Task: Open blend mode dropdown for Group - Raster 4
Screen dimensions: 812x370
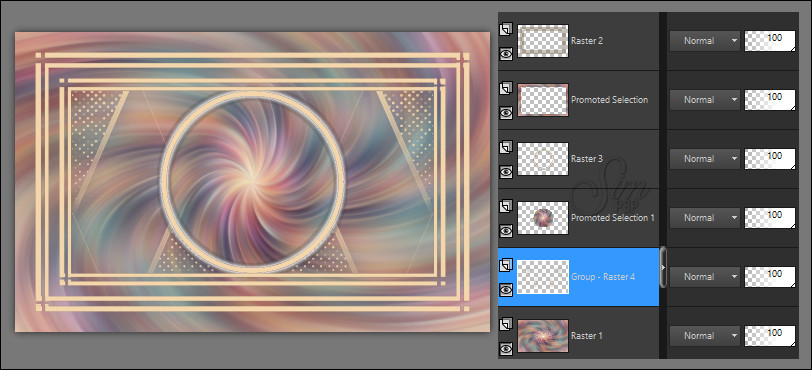Action: 704,277
